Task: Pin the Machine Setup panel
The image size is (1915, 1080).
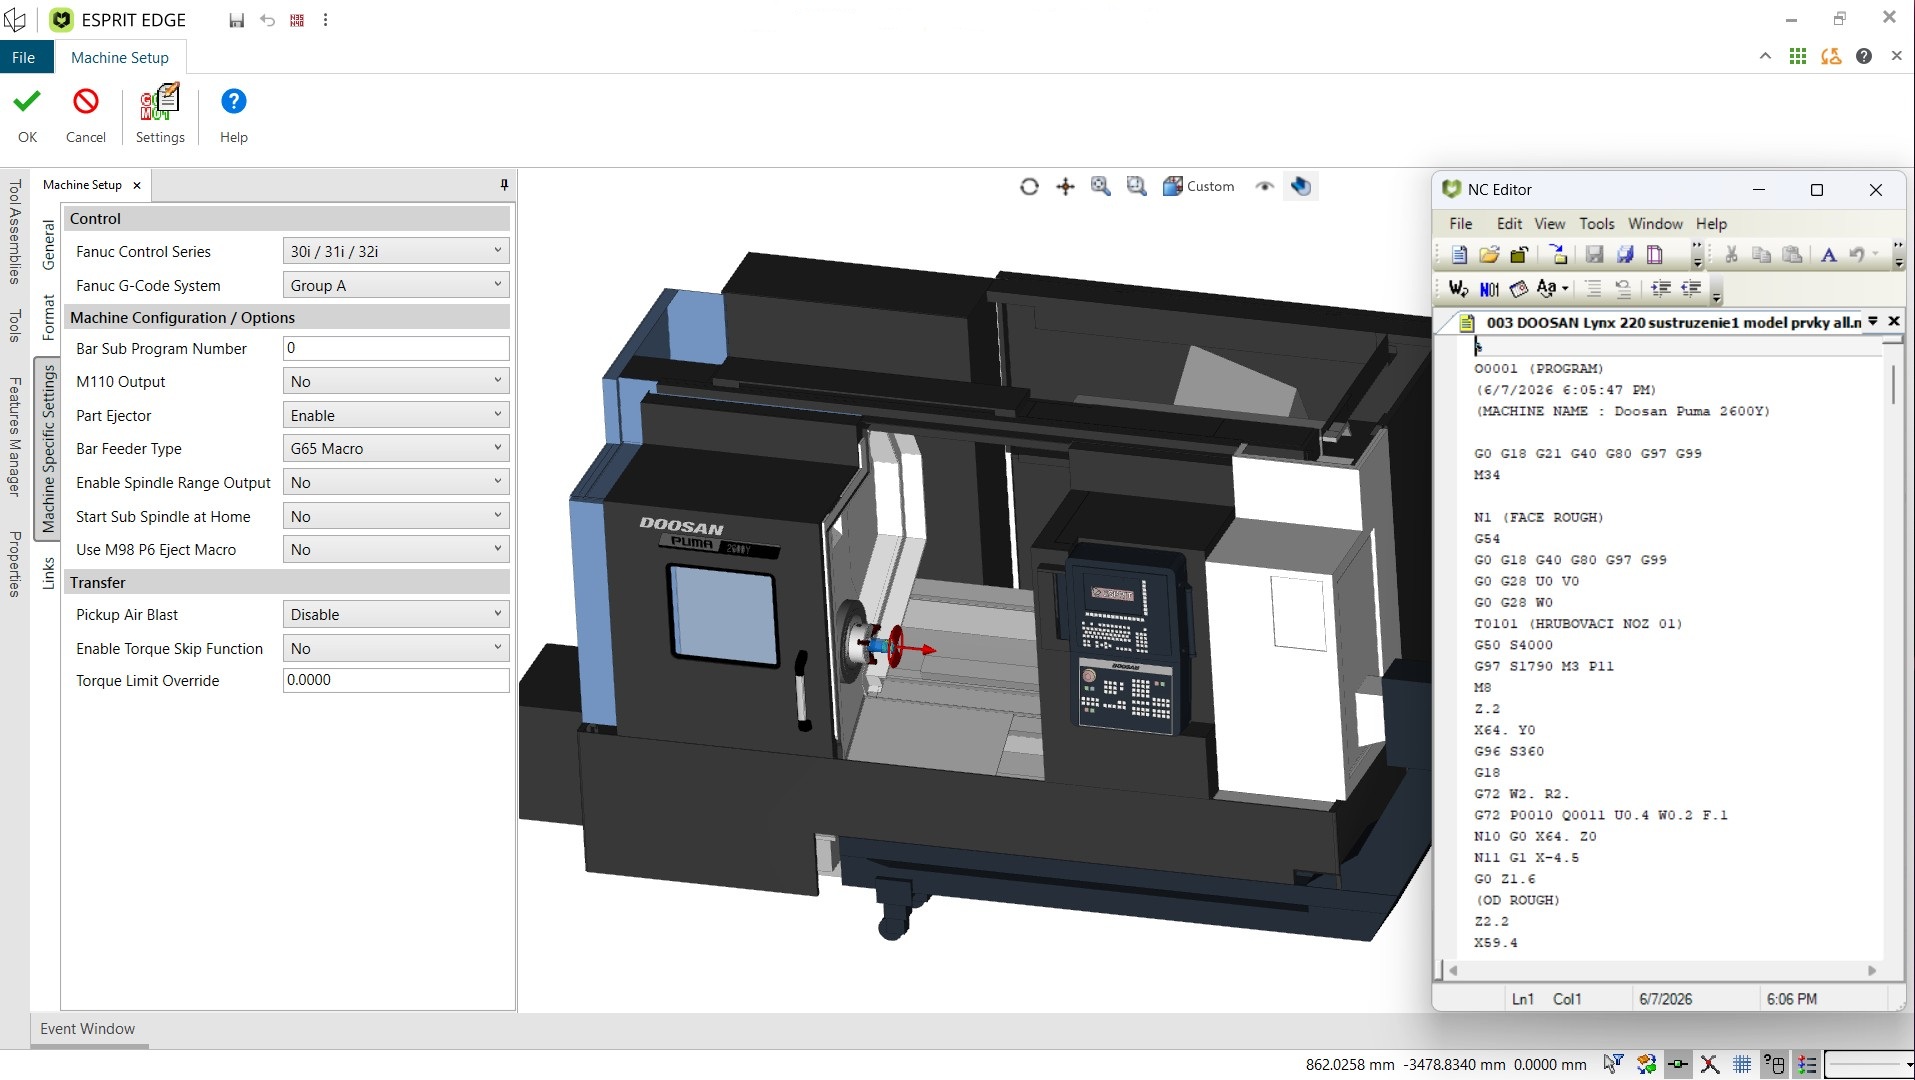Action: point(504,185)
